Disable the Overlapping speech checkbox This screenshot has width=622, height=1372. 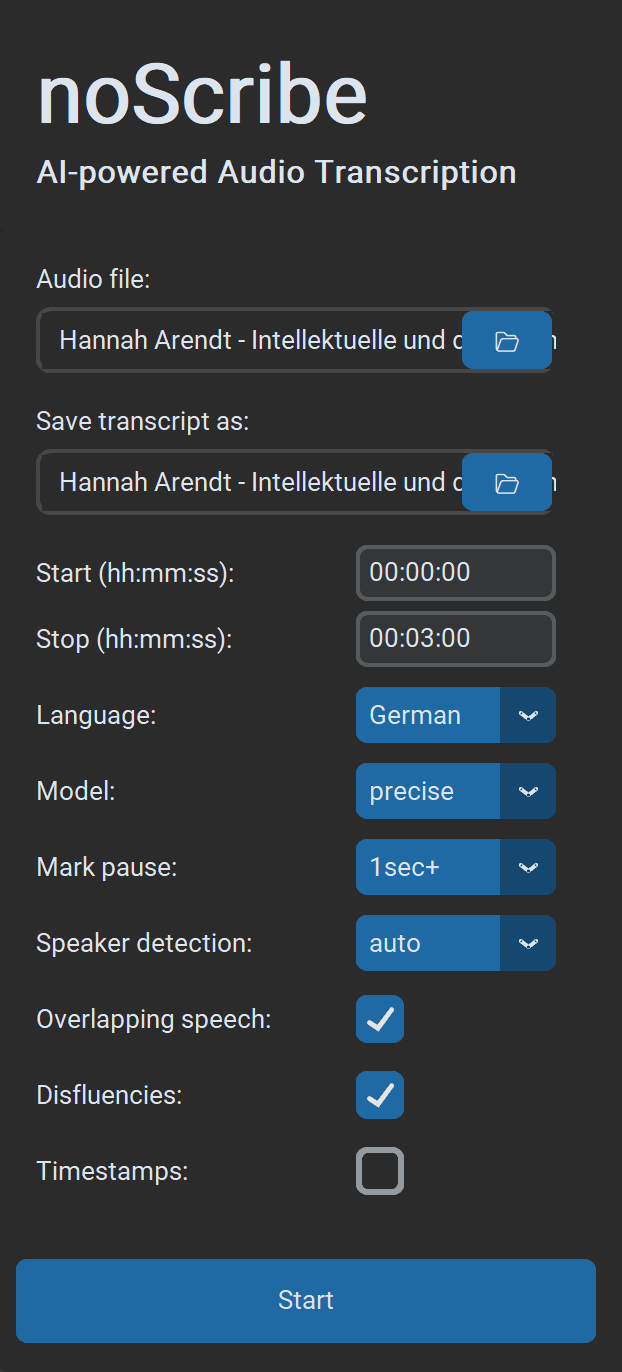click(379, 1019)
